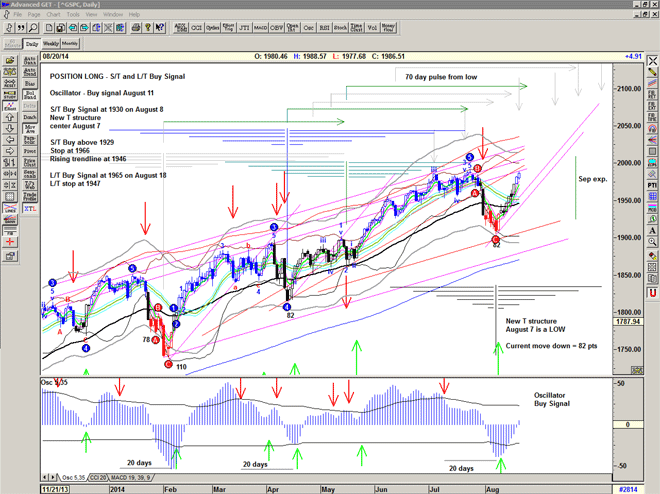Toggle the Daily timeframe button
This screenshot has height=494, width=660.
click(32, 45)
